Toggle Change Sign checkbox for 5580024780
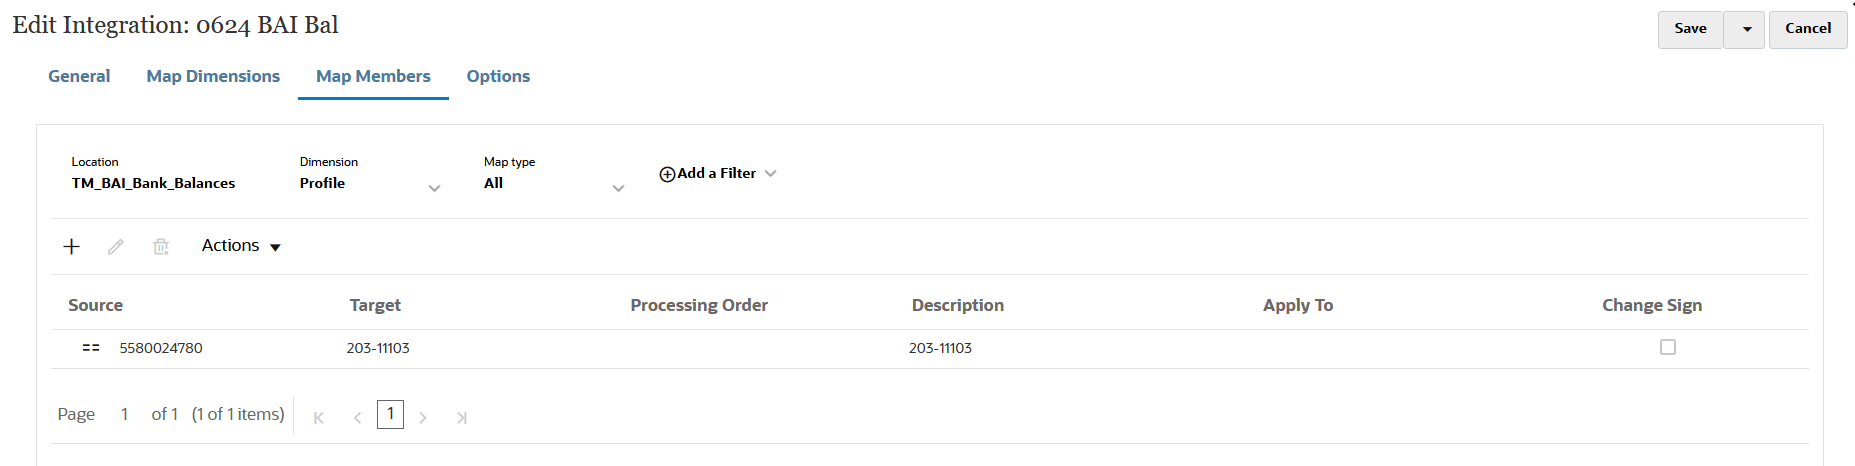The height and width of the screenshot is (466, 1855). pos(1667,347)
